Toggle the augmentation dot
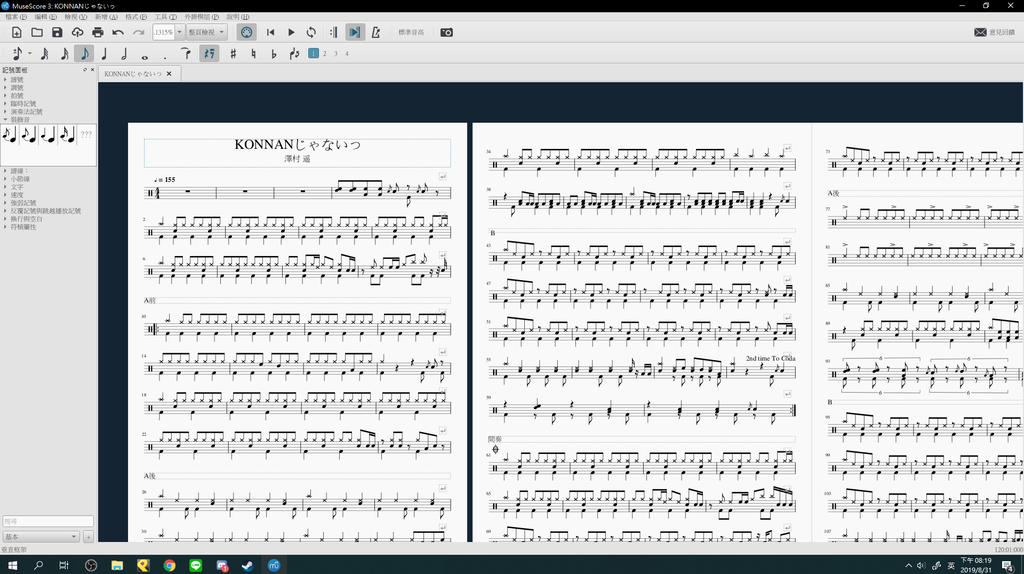 pyautogui.click(x=165, y=56)
